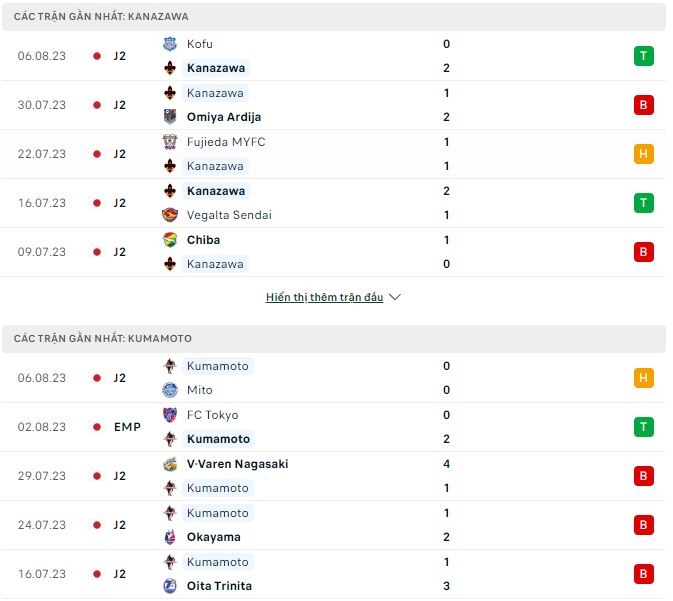
Task: Click the Oita Trinita team name
Action: pyautogui.click(x=219, y=586)
